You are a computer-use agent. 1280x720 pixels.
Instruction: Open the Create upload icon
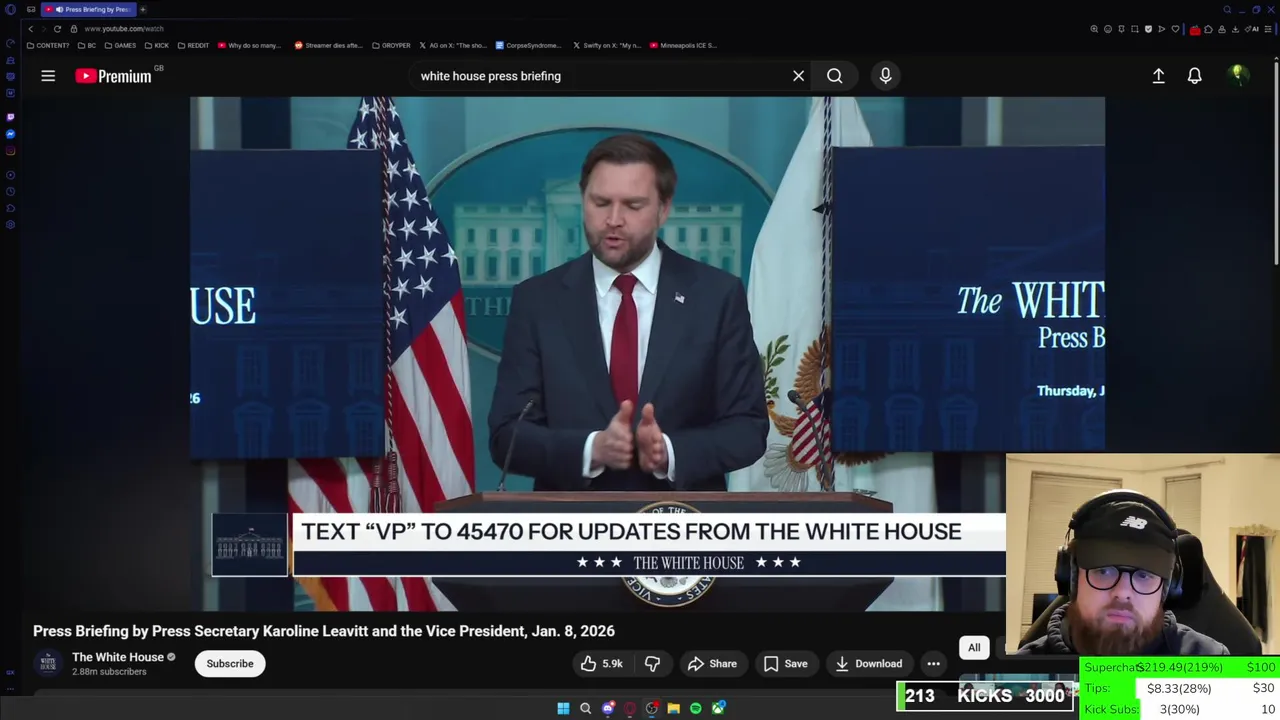point(1158,76)
